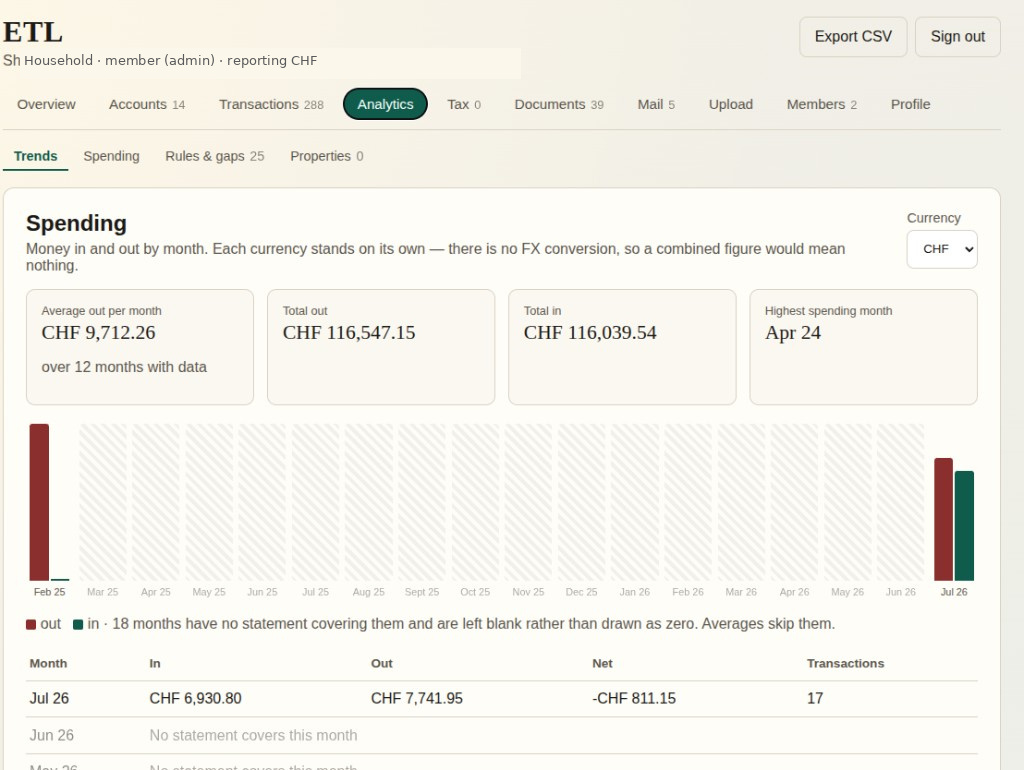Switch to Spending sub-tab
The height and width of the screenshot is (770, 1024).
pos(111,156)
